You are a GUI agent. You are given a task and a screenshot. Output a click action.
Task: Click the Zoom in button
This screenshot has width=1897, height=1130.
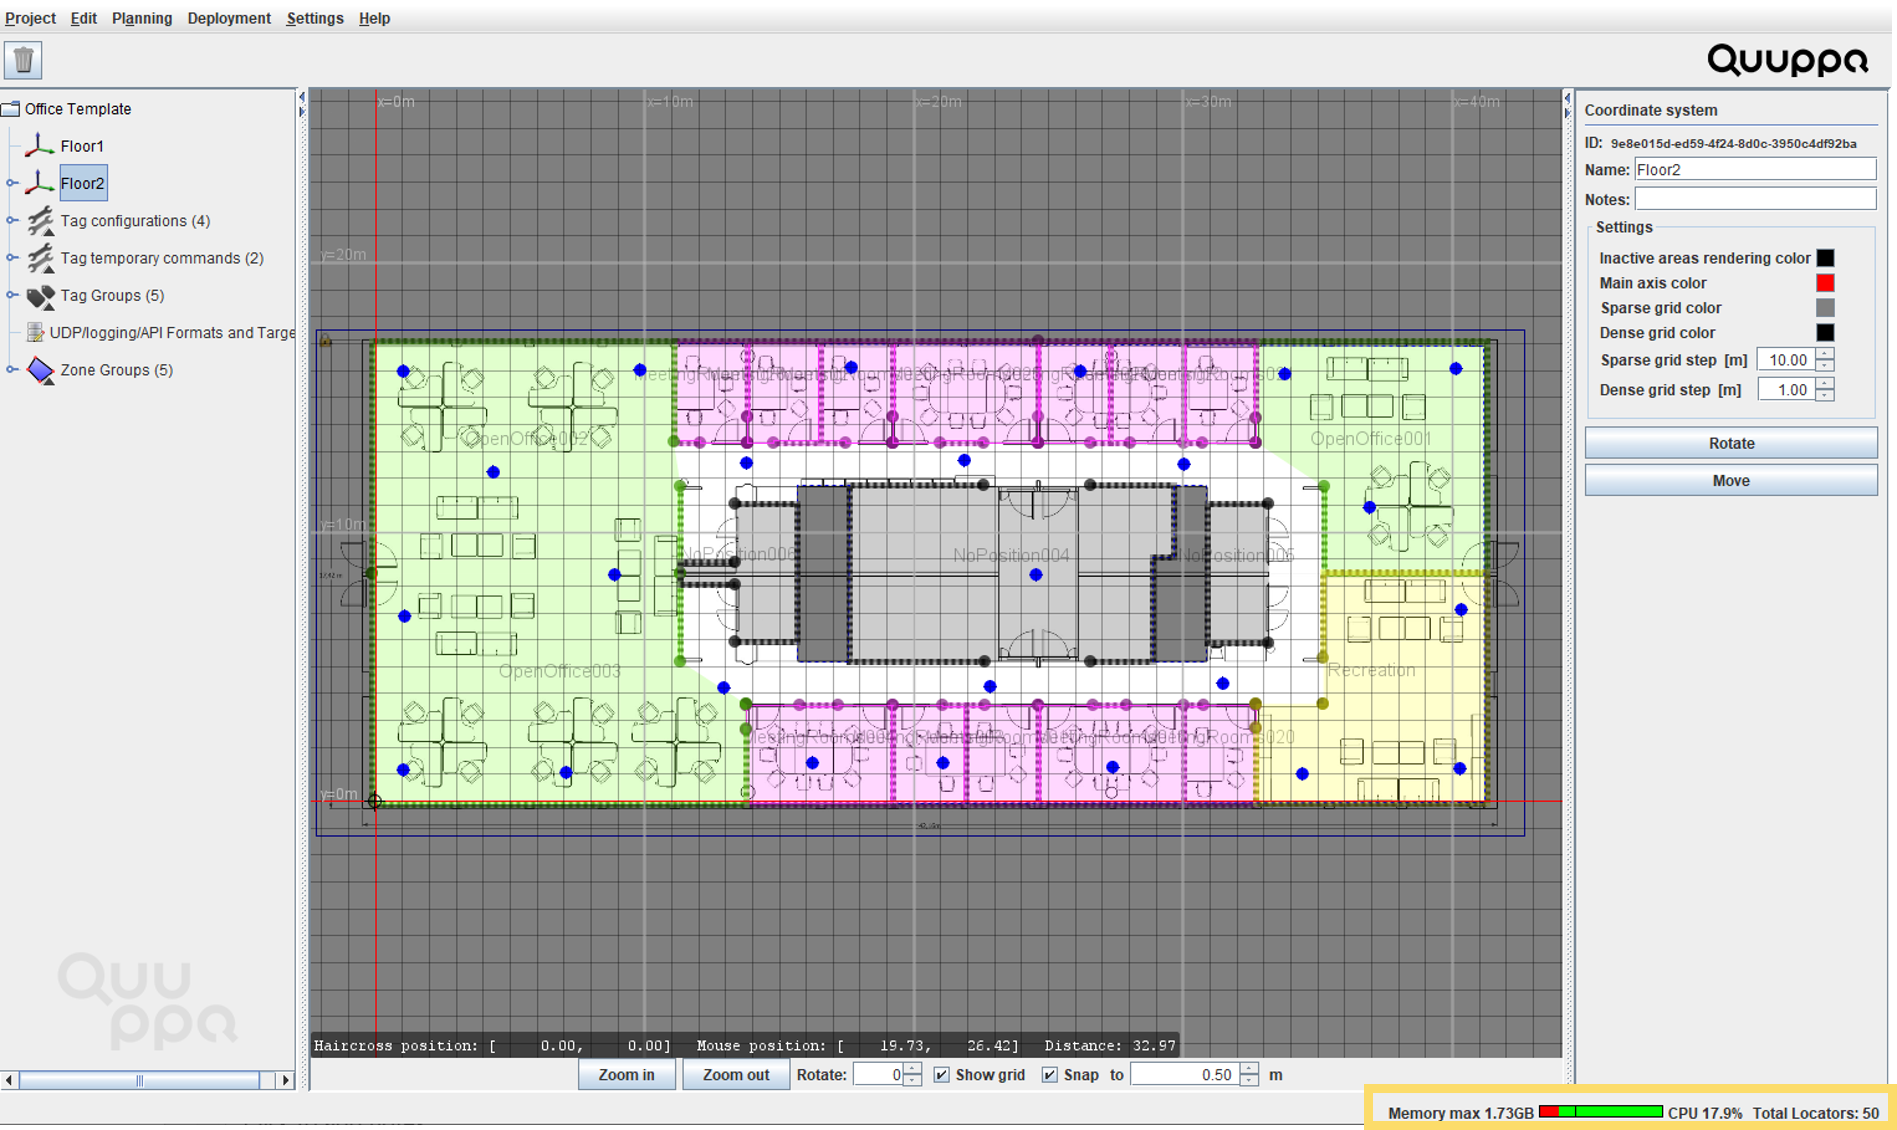[626, 1075]
